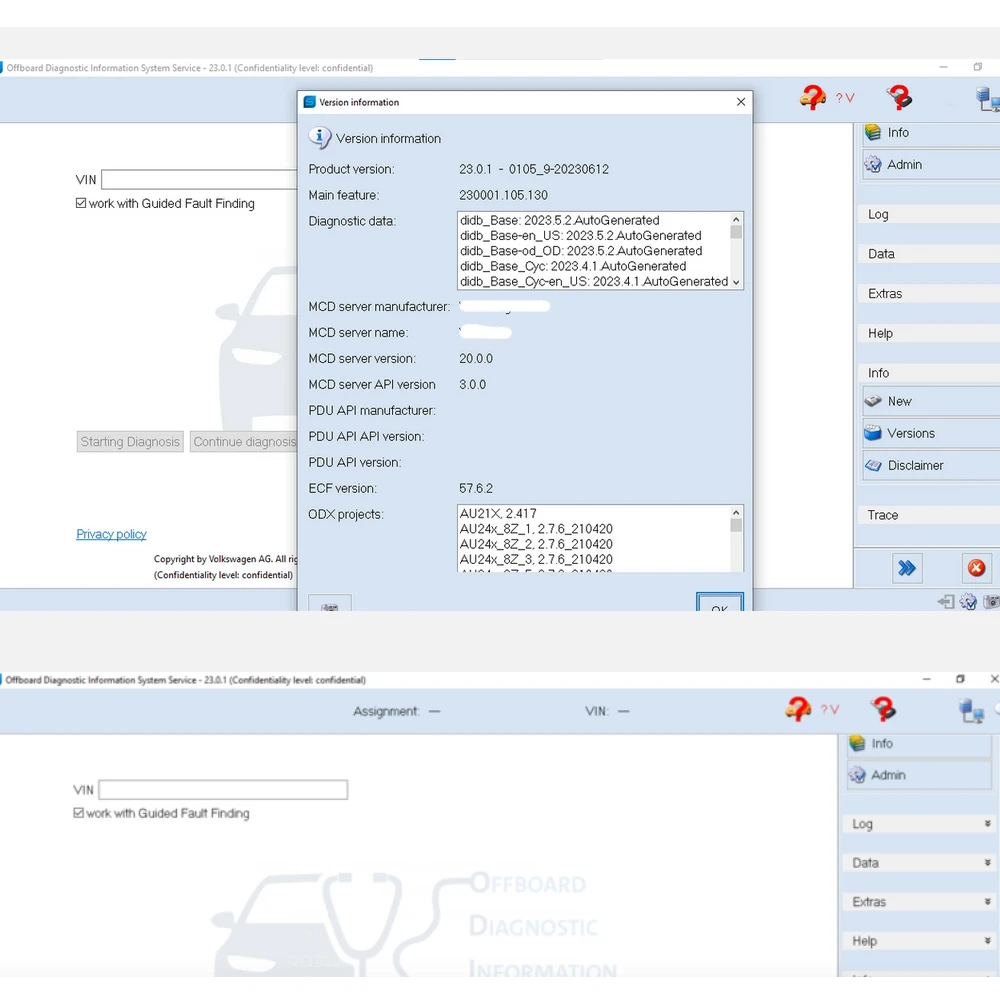Select 'didb_Base-en_US: 2023.5.2.AutoGenerated' row
The width and height of the screenshot is (1000, 1000).
594,236
